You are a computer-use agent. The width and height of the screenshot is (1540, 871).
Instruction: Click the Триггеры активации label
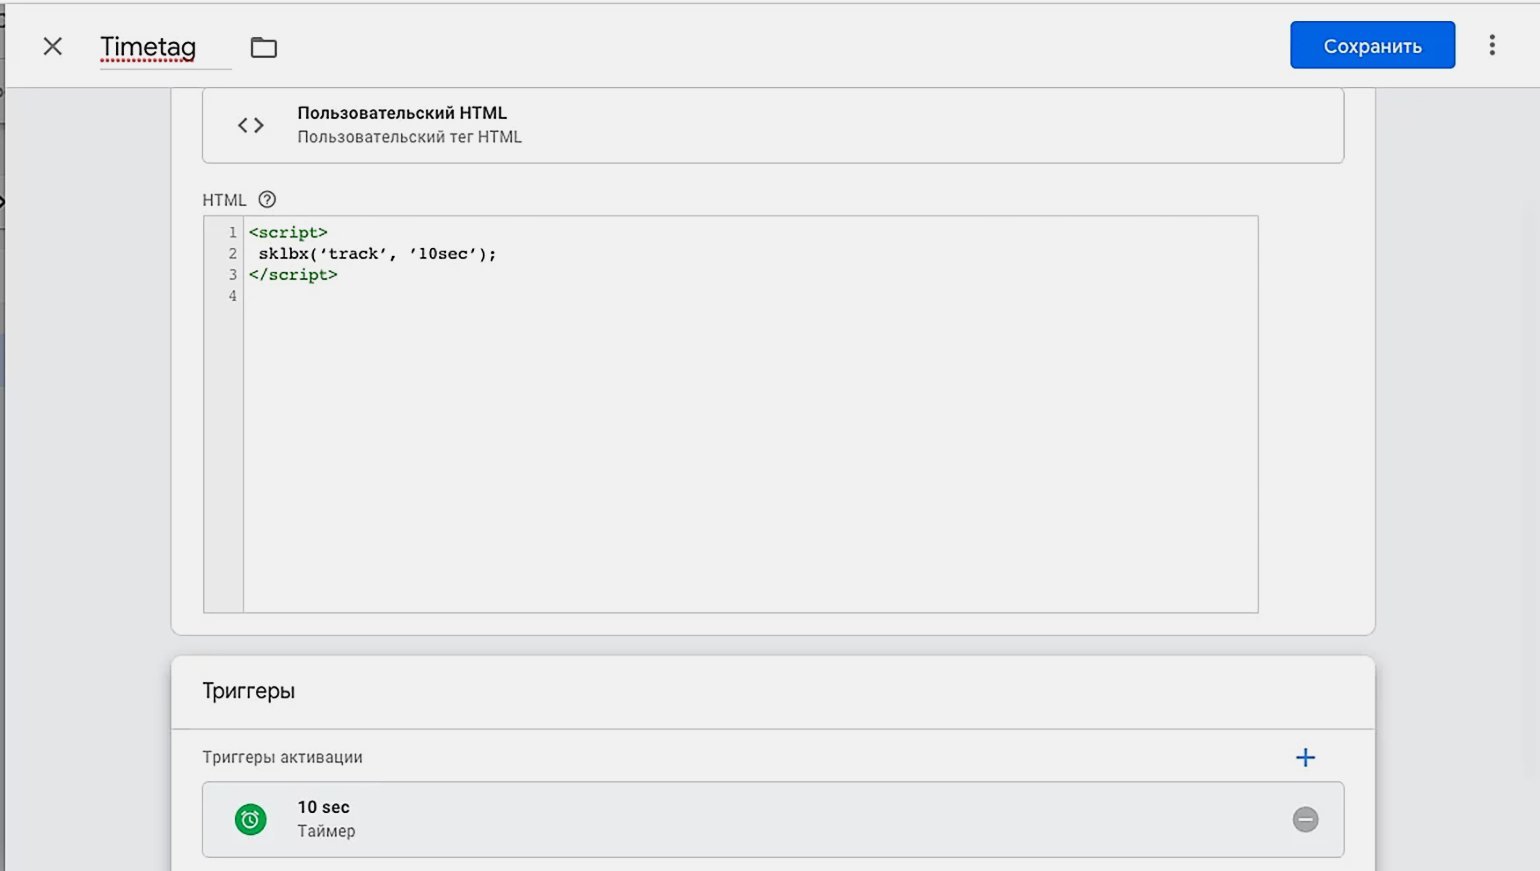282,757
